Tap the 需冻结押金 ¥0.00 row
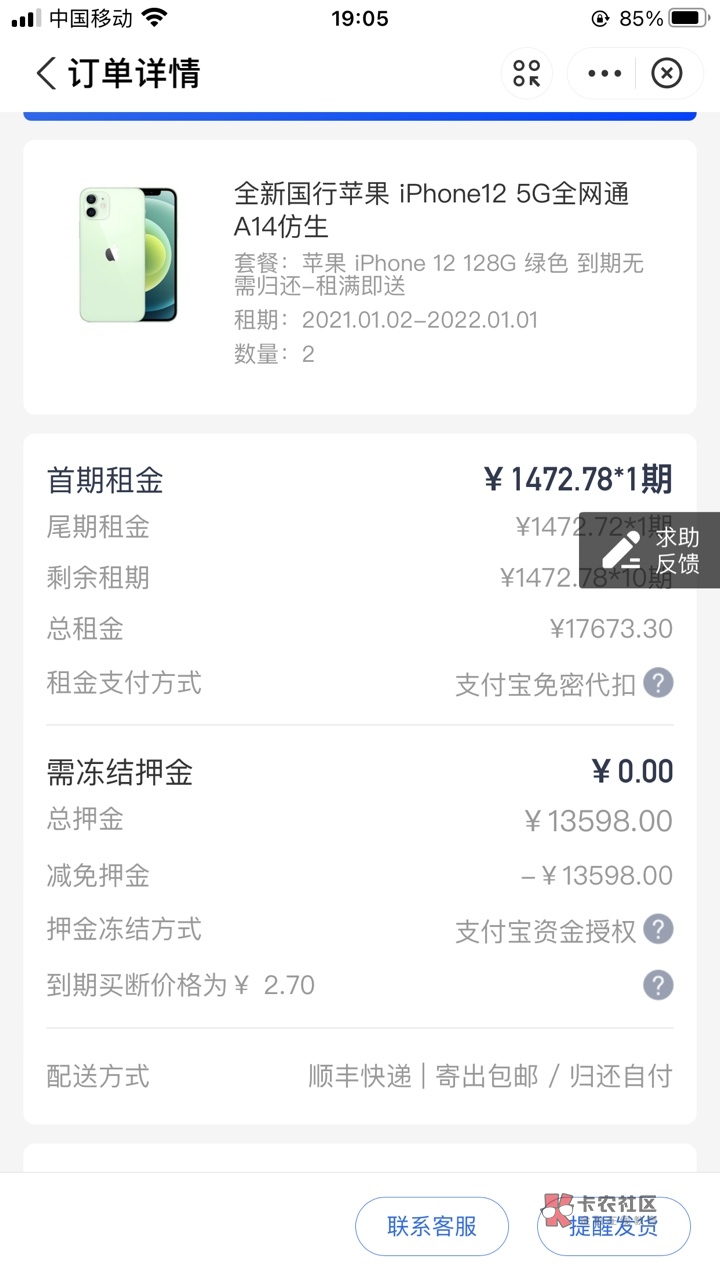 (360, 772)
